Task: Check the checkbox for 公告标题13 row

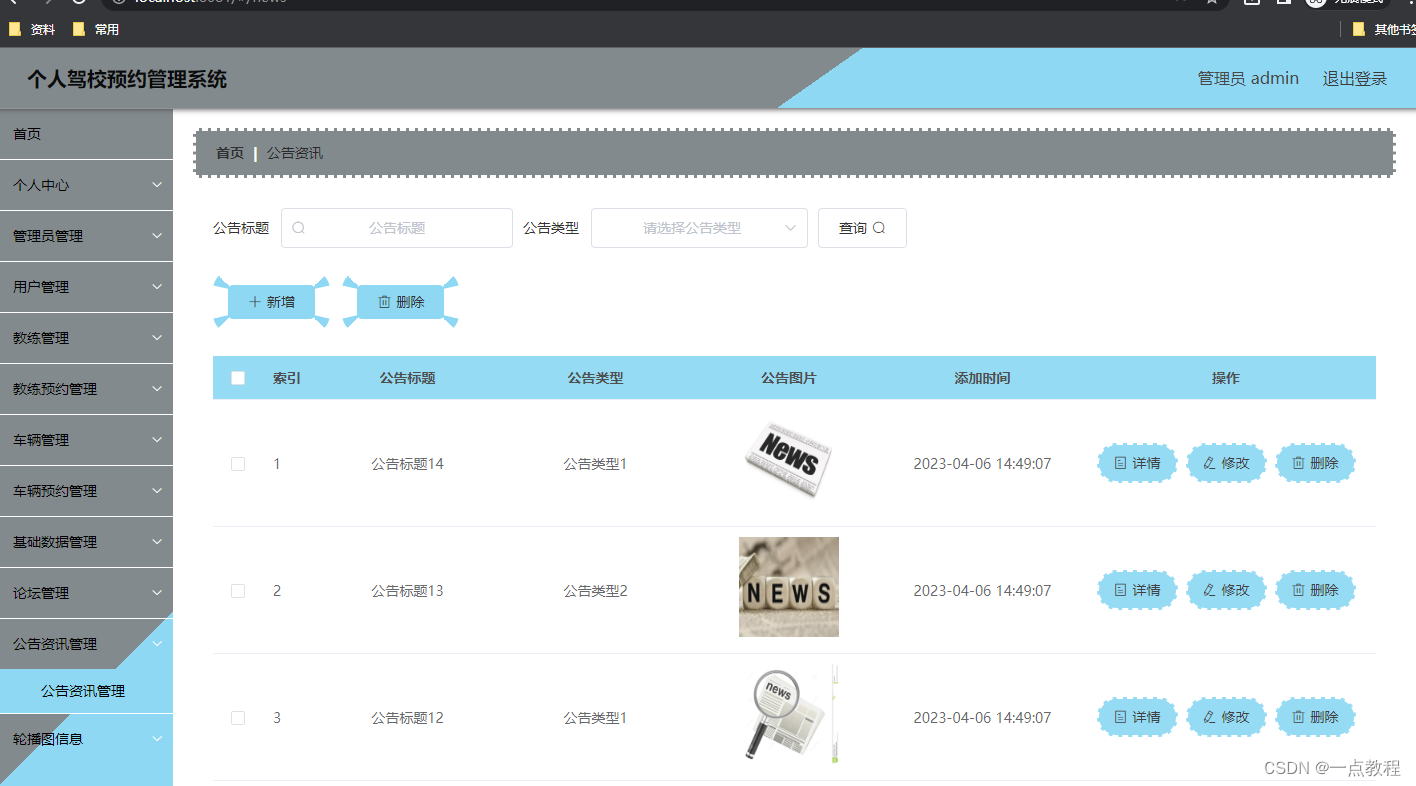Action: (238, 590)
